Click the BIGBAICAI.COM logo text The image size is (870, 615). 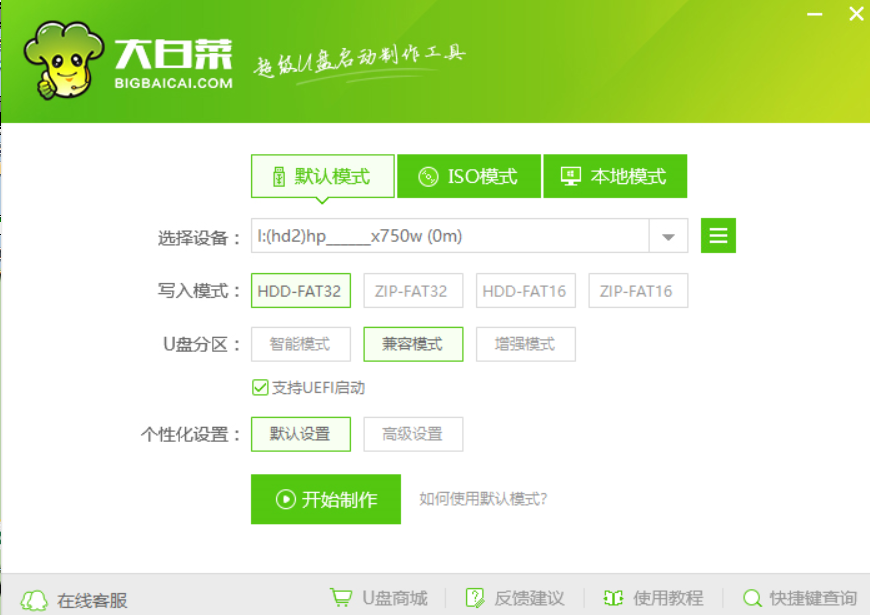174,83
